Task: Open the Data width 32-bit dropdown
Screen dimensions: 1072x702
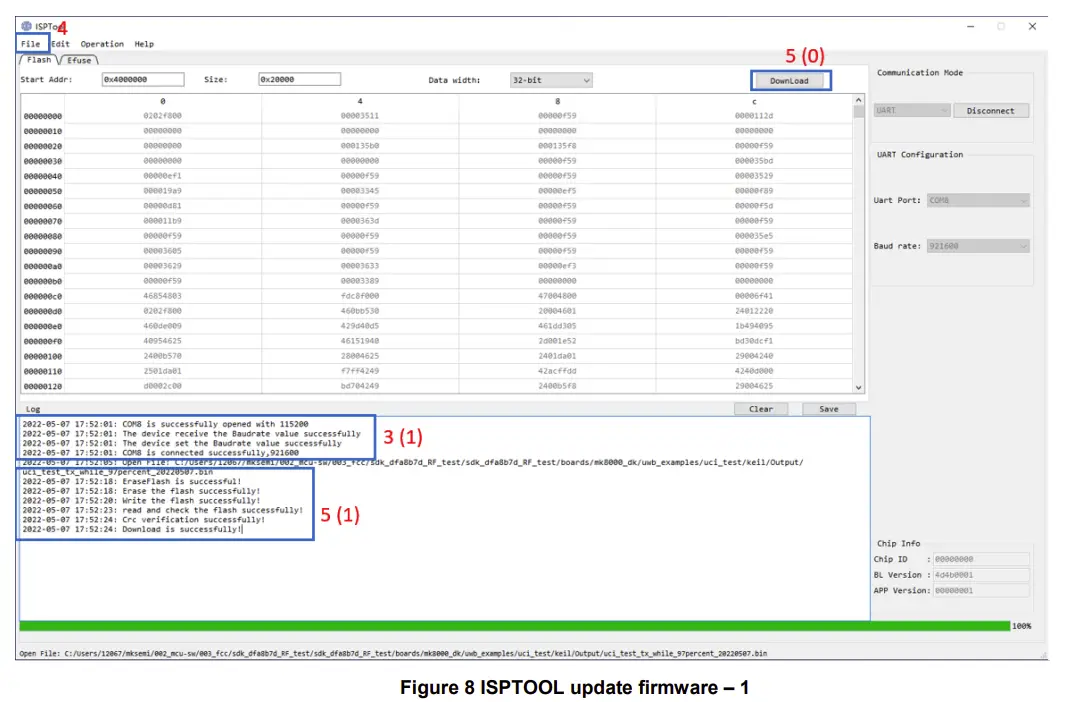Action: (x=551, y=80)
